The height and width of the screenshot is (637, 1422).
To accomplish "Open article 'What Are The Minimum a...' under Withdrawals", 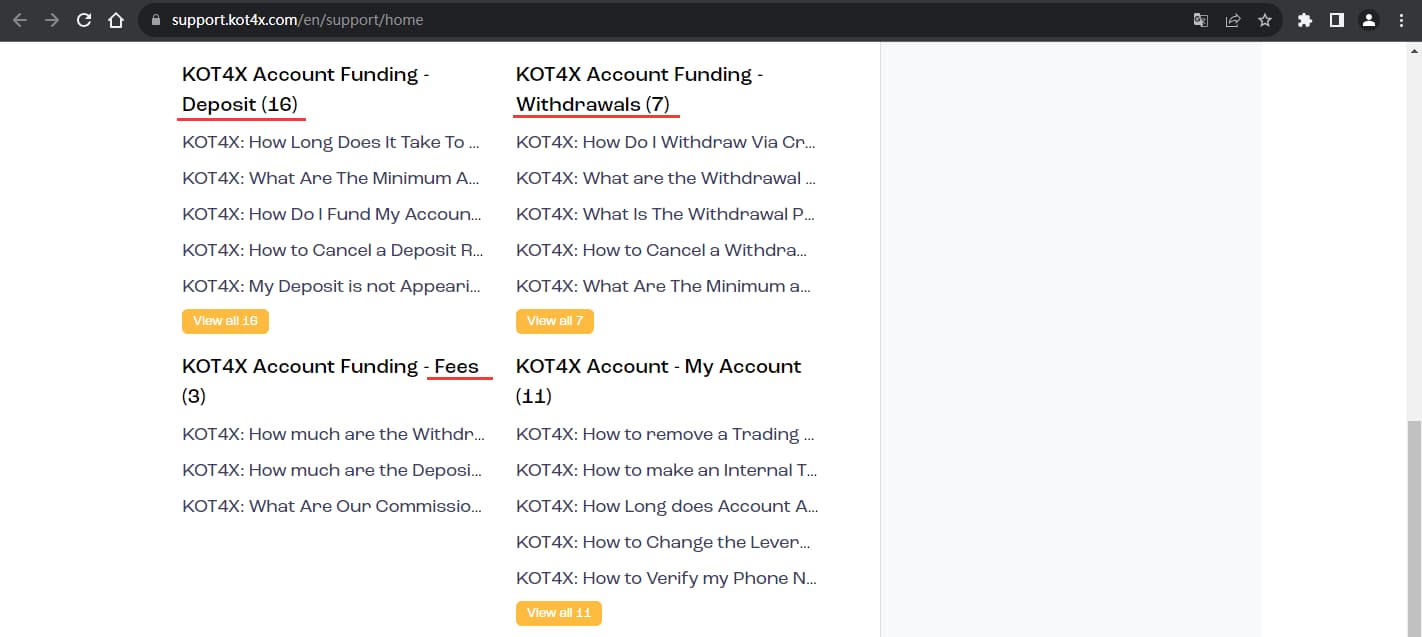I will click(x=664, y=286).
